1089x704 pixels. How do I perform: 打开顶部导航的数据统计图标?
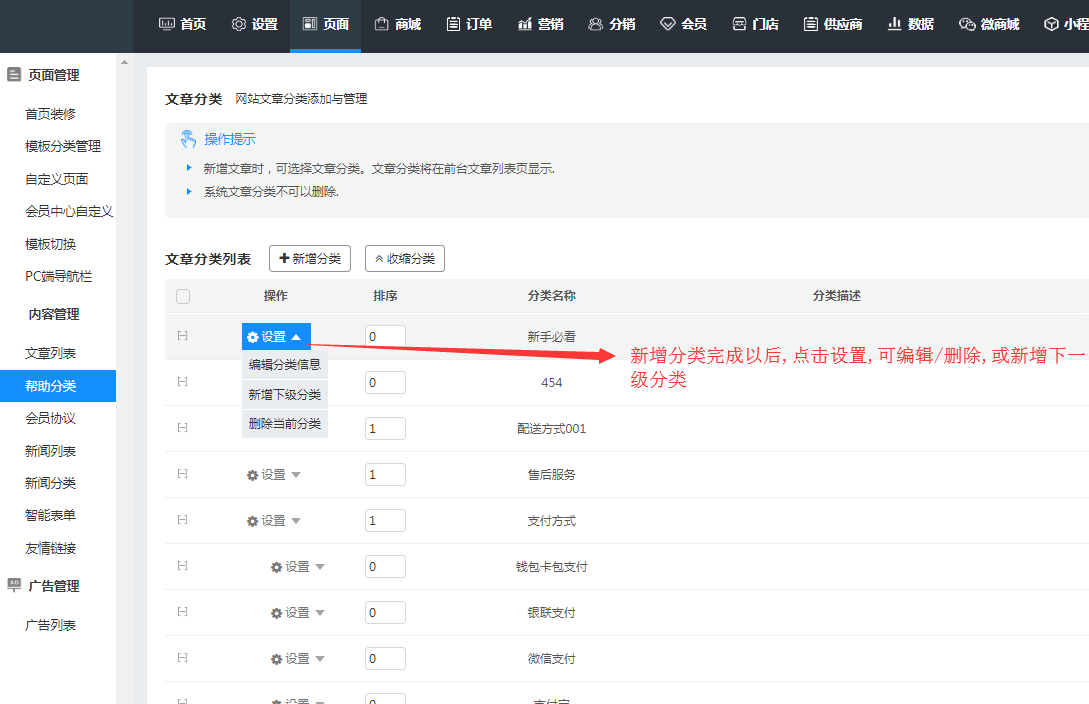[893, 22]
